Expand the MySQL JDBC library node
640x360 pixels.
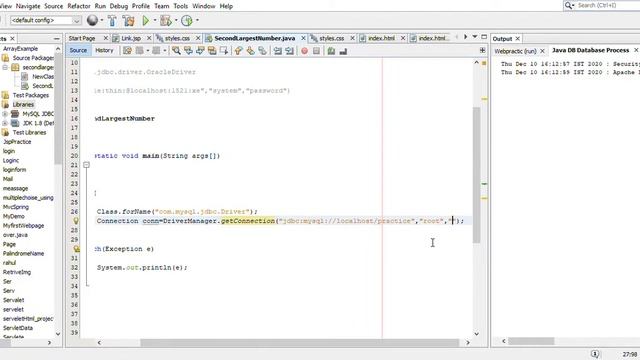click(5, 114)
